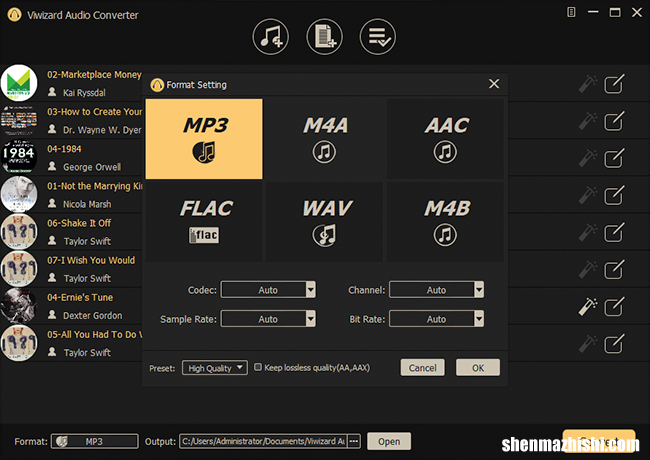Click effects wand icon for 04-1984 row
650x460 pixels.
click(588, 158)
